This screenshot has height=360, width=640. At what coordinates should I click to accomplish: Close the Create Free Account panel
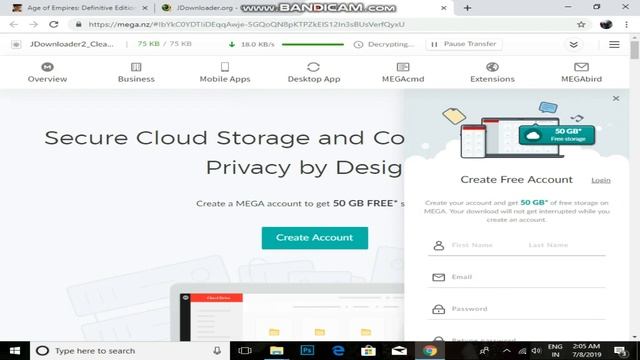(616, 98)
